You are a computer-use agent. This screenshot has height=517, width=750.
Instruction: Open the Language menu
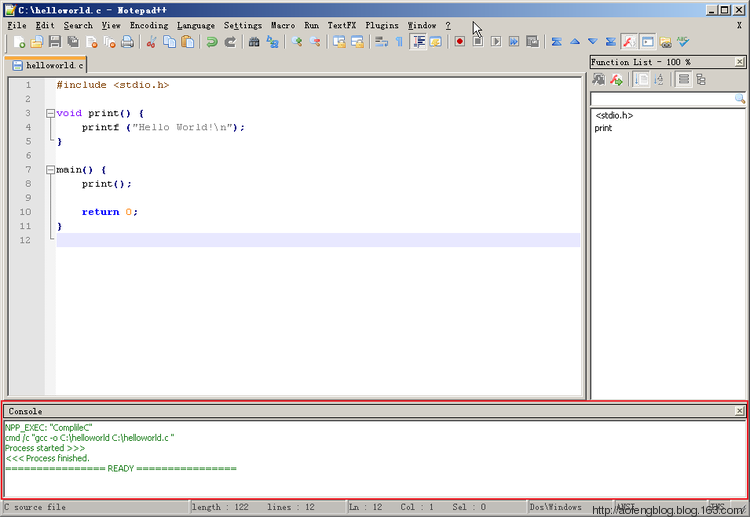196,25
